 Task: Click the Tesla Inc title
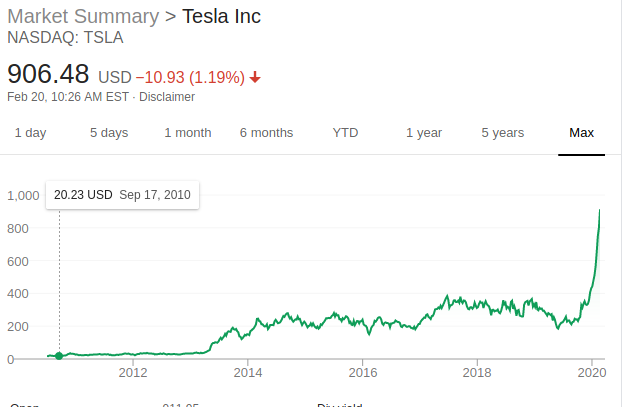click(221, 17)
